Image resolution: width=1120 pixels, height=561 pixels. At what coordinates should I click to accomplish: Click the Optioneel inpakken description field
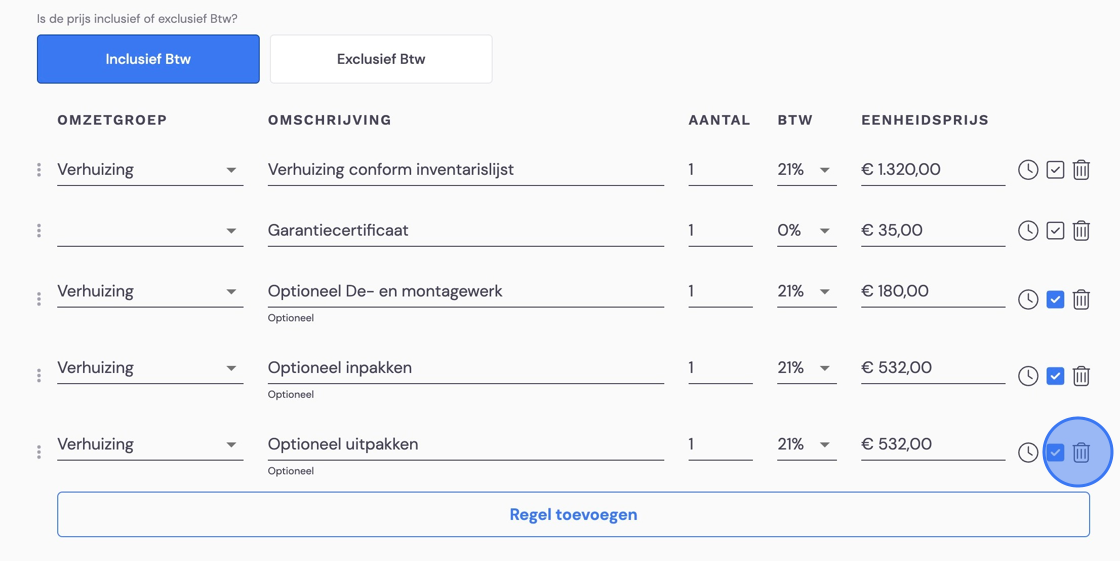point(466,368)
